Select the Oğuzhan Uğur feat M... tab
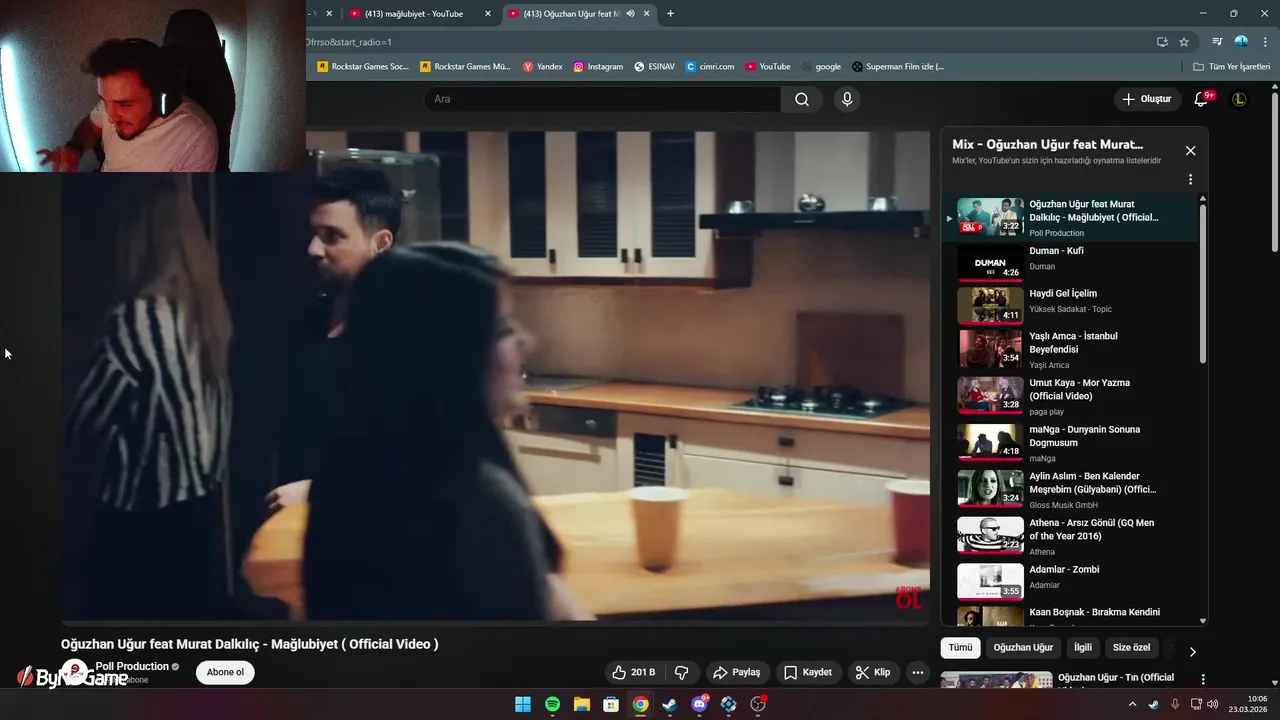Viewport: 1280px width, 720px height. (x=578, y=14)
